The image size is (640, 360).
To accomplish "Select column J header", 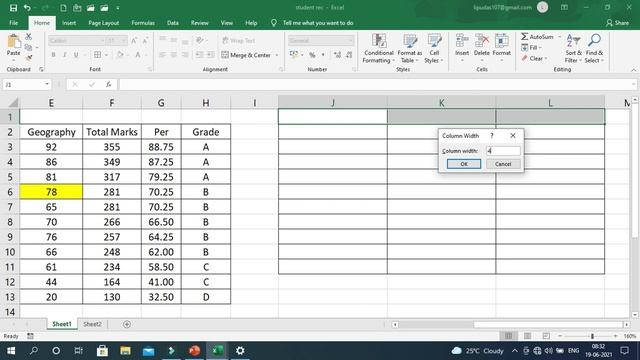I will (333, 102).
